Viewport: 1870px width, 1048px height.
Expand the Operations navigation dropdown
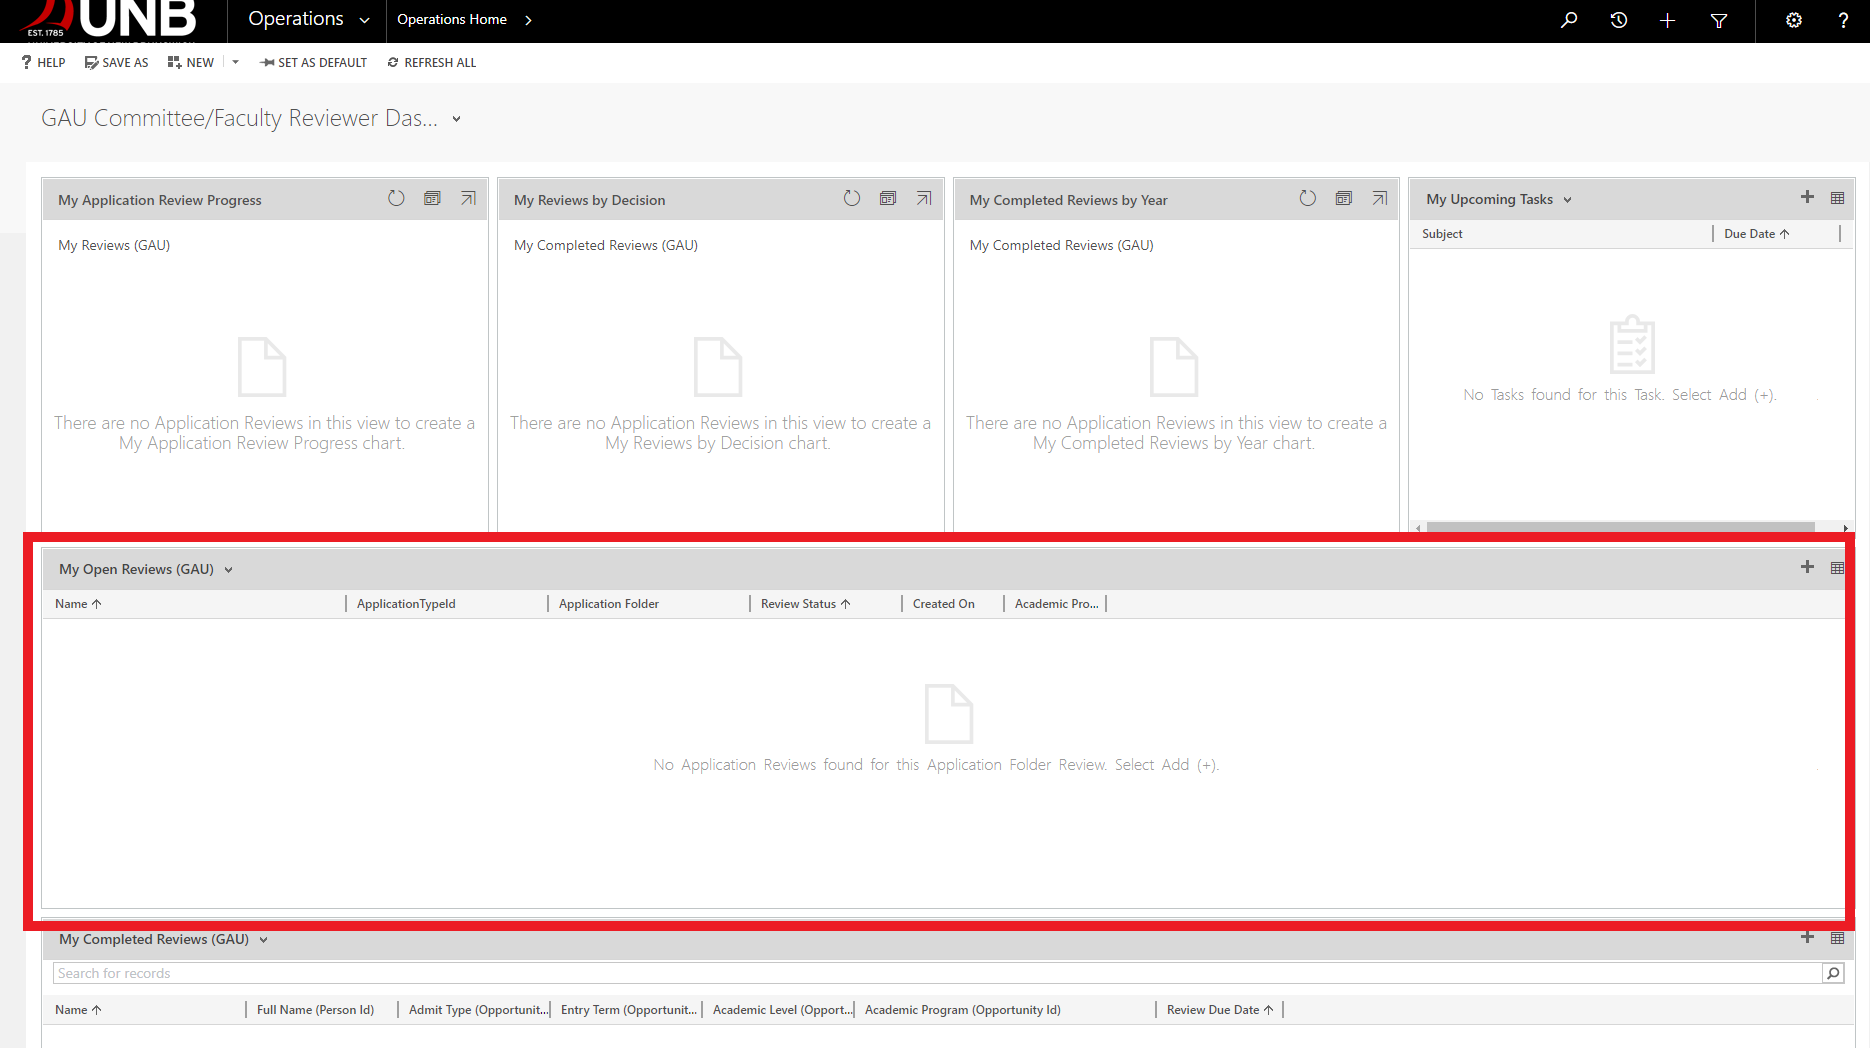point(364,20)
